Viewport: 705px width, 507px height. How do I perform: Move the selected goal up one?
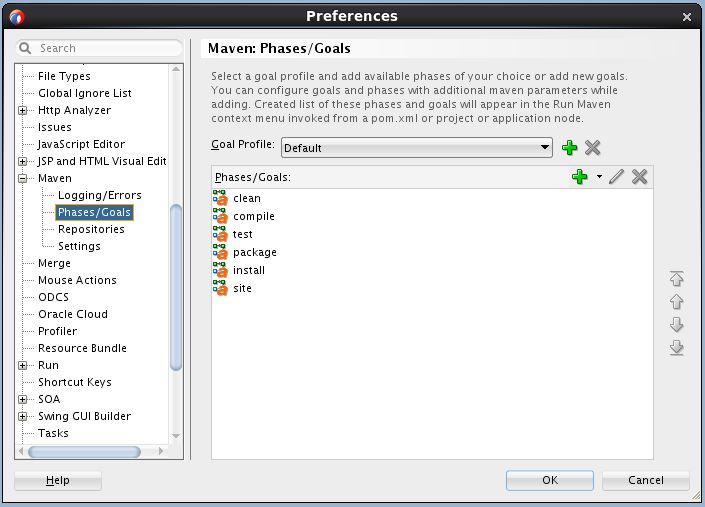[x=677, y=302]
